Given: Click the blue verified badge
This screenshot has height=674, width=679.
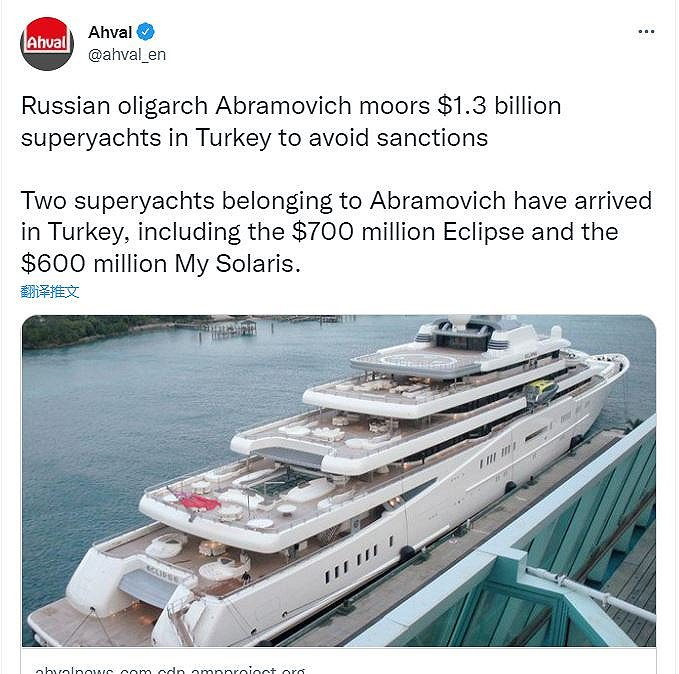Looking at the screenshot, I should coord(148,32).
